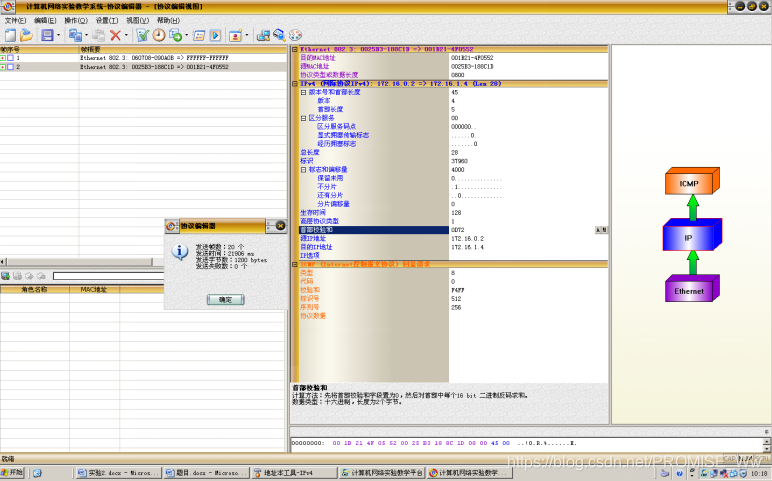
Task: Open the send frame dropdown arrow
Action: (x=186, y=35)
